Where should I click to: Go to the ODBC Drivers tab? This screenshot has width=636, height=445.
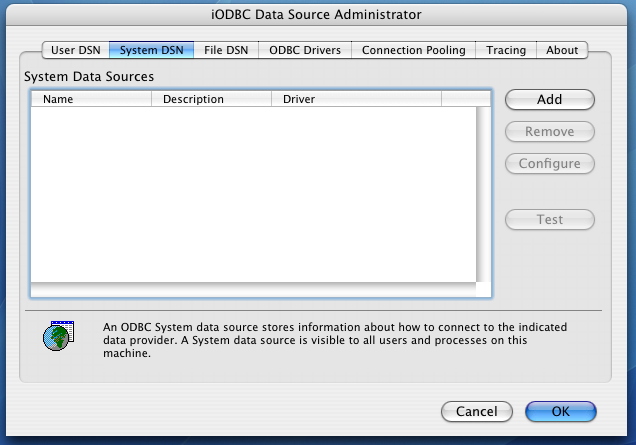pyautogui.click(x=305, y=50)
